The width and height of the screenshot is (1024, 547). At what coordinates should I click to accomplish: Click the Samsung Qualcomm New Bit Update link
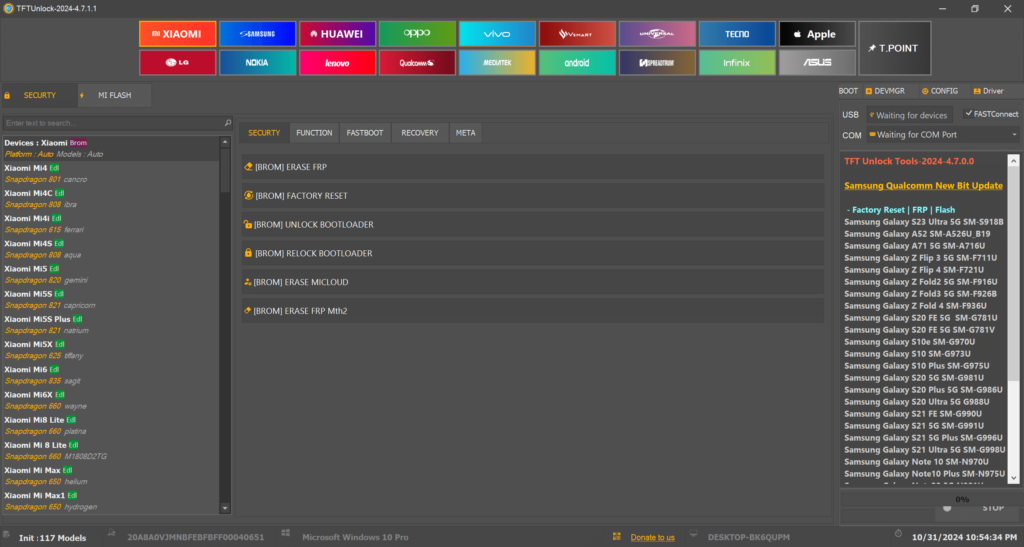click(x=923, y=186)
